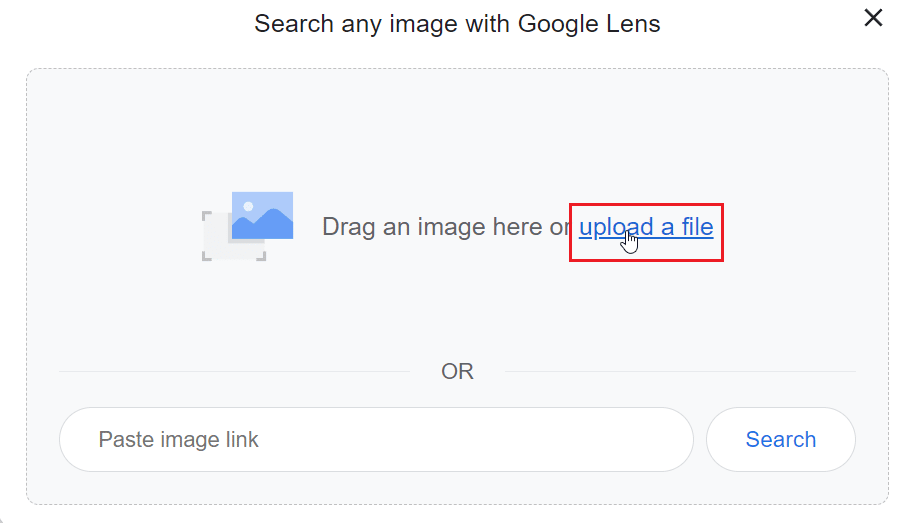Focus the "Paste image link" field

pos(376,440)
